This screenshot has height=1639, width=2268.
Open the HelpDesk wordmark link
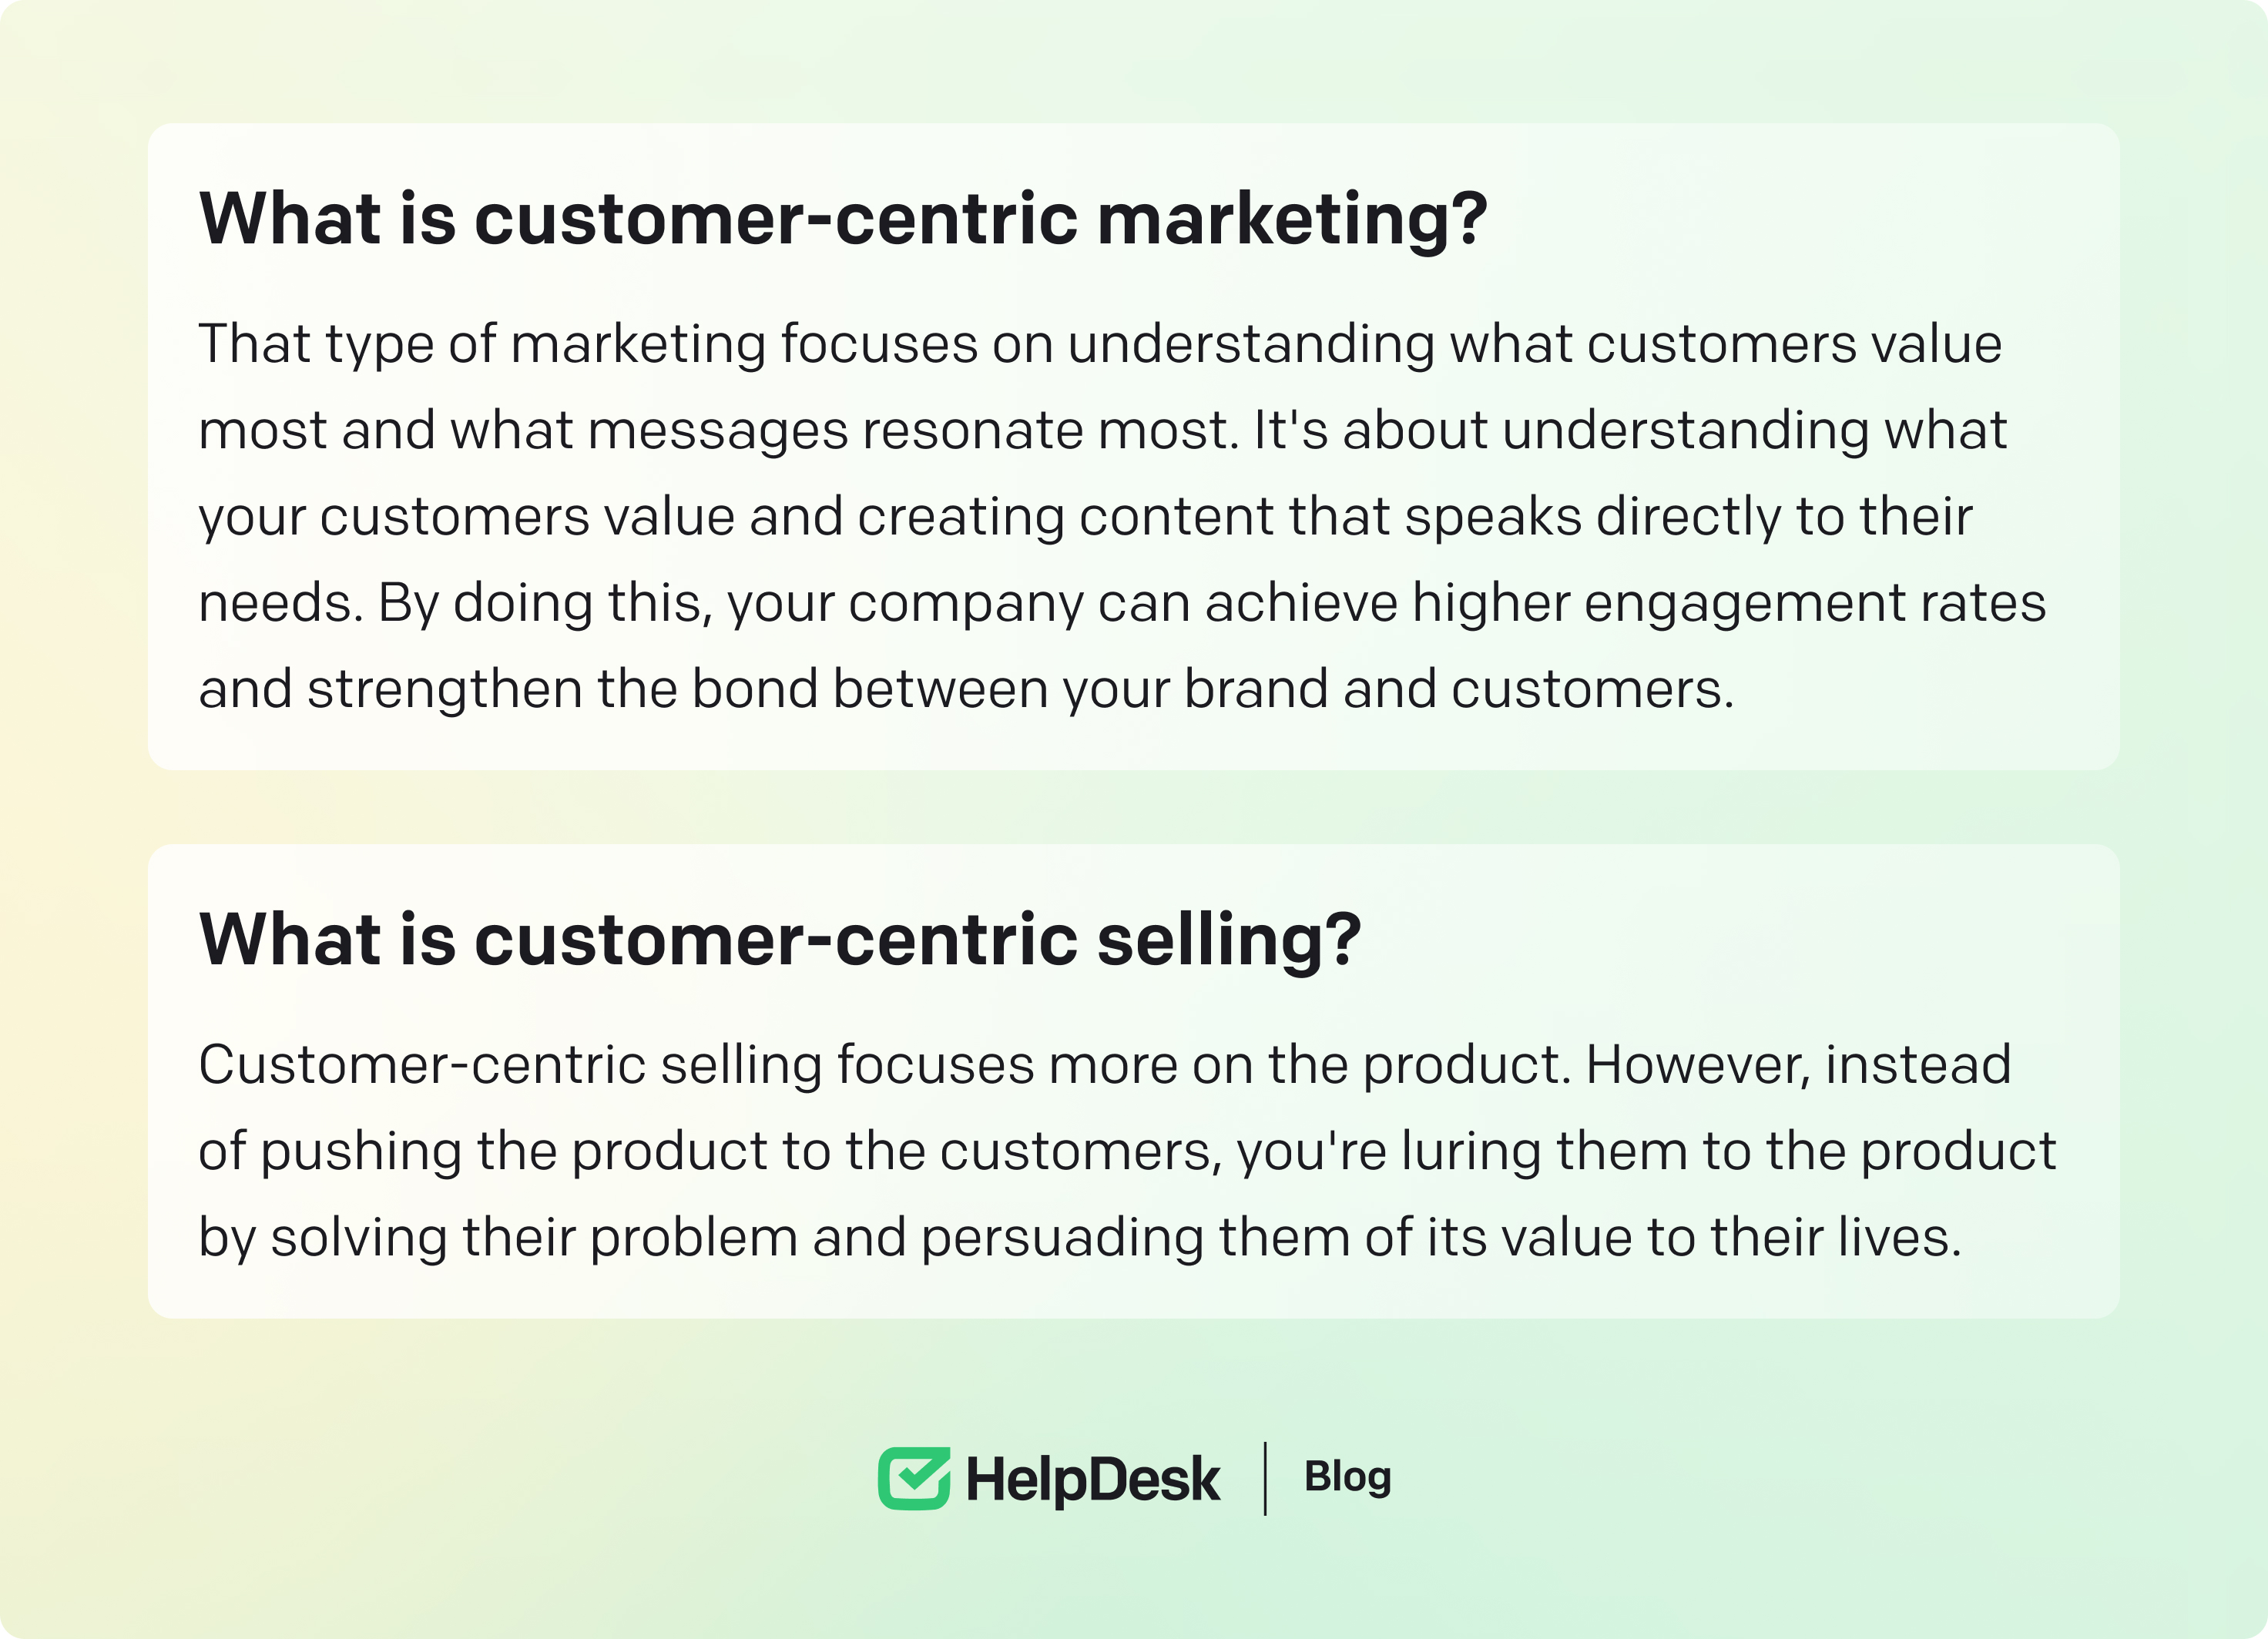click(x=1092, y=1479)
